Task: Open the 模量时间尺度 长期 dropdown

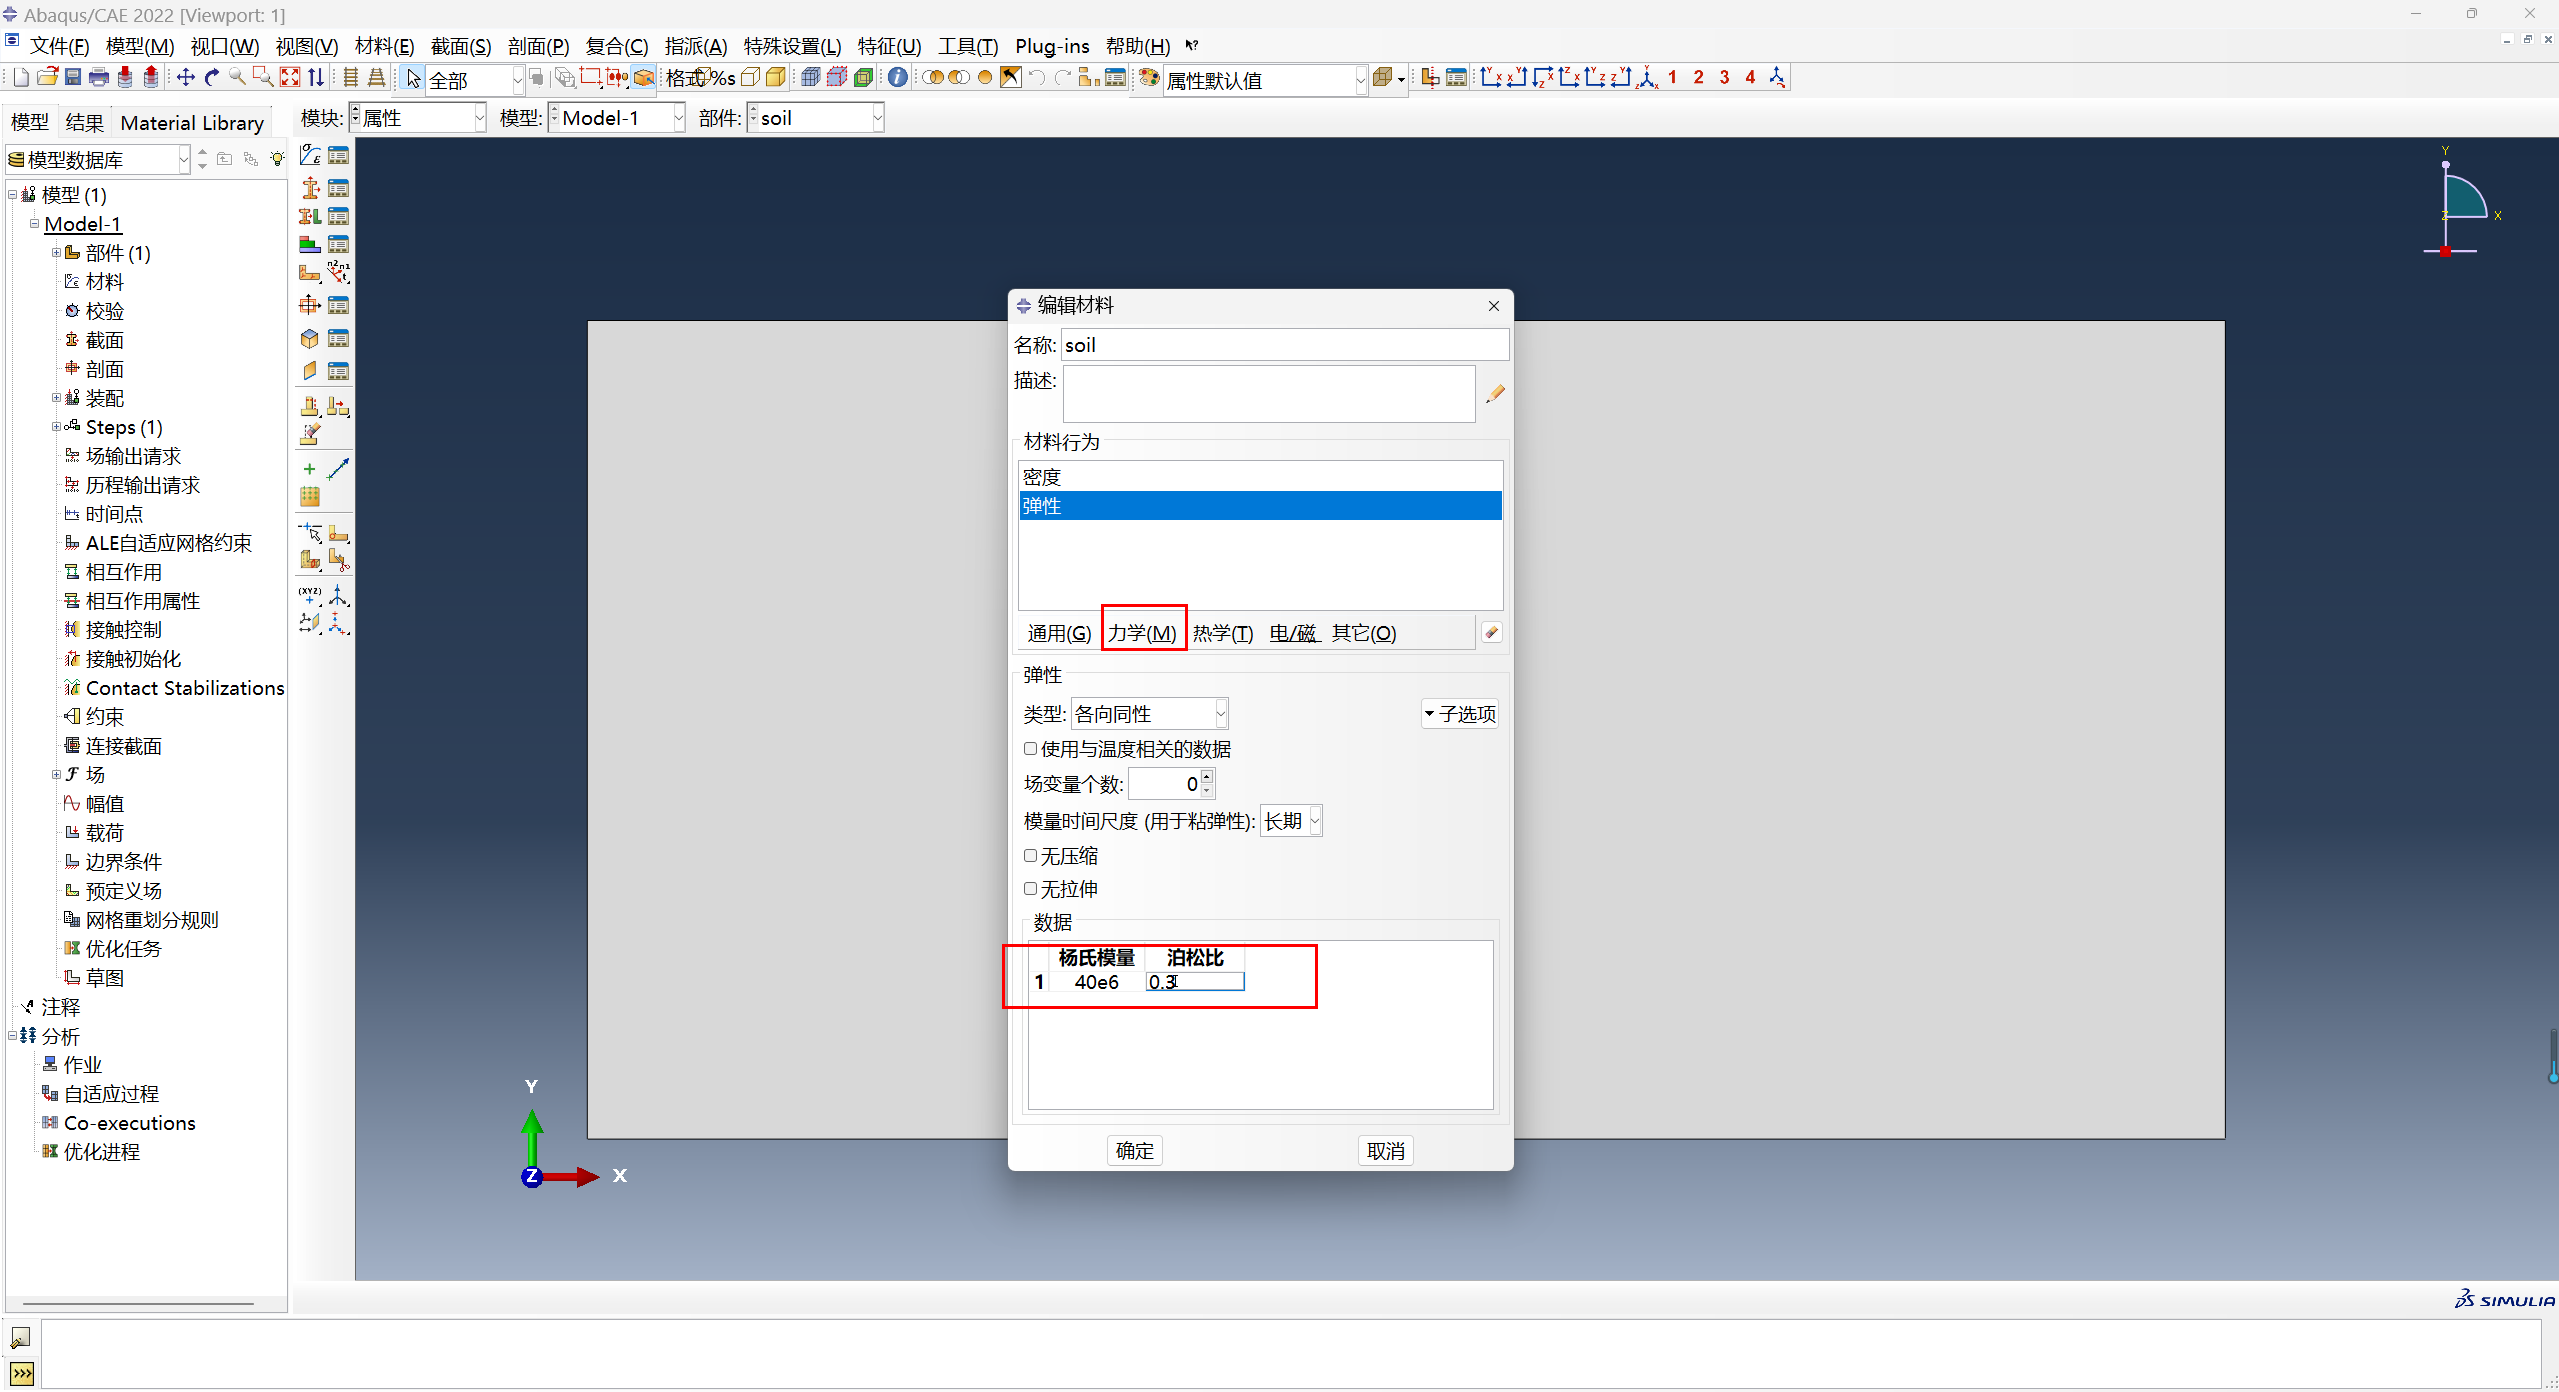Action: 1291,821
